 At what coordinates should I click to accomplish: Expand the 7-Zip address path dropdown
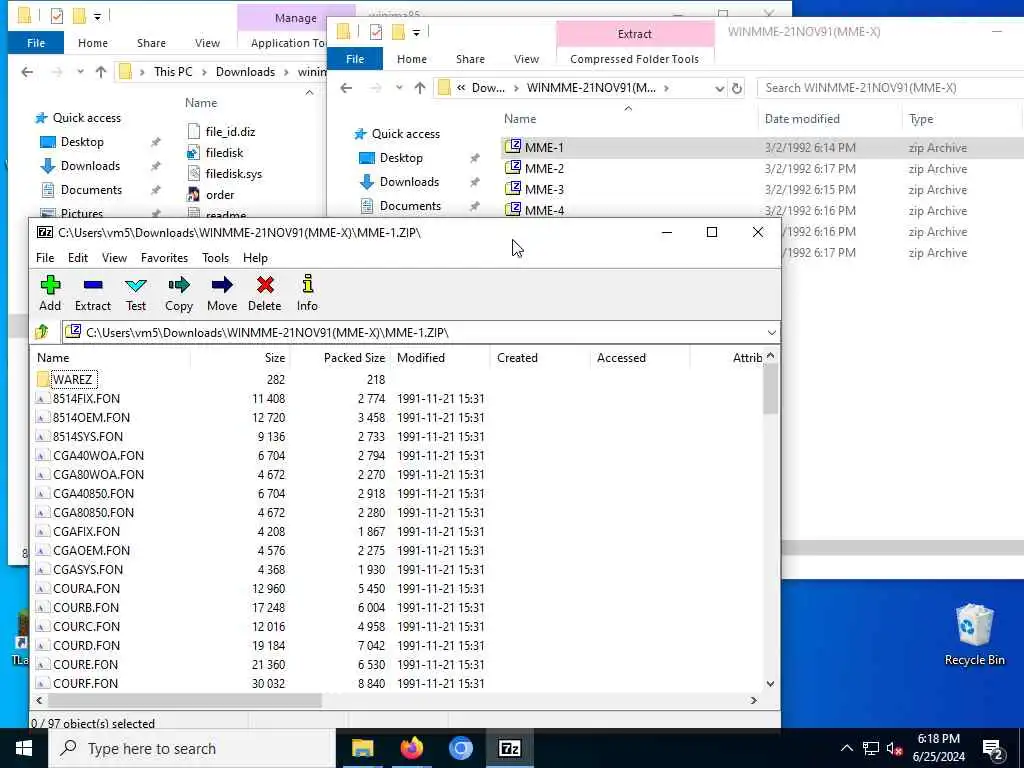(x=771, y=332)
